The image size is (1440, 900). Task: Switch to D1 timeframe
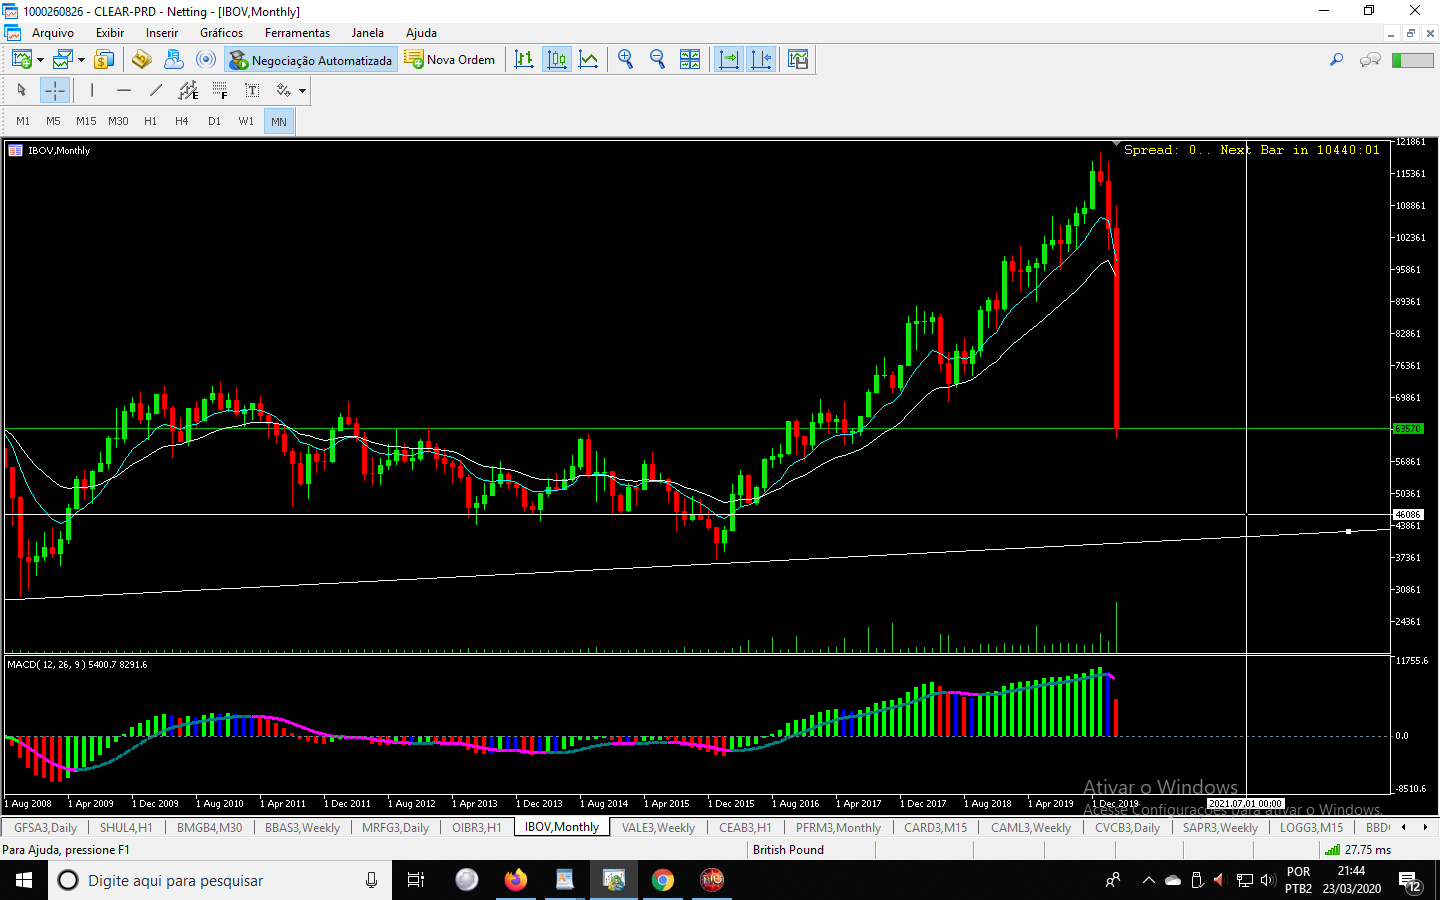214,121
